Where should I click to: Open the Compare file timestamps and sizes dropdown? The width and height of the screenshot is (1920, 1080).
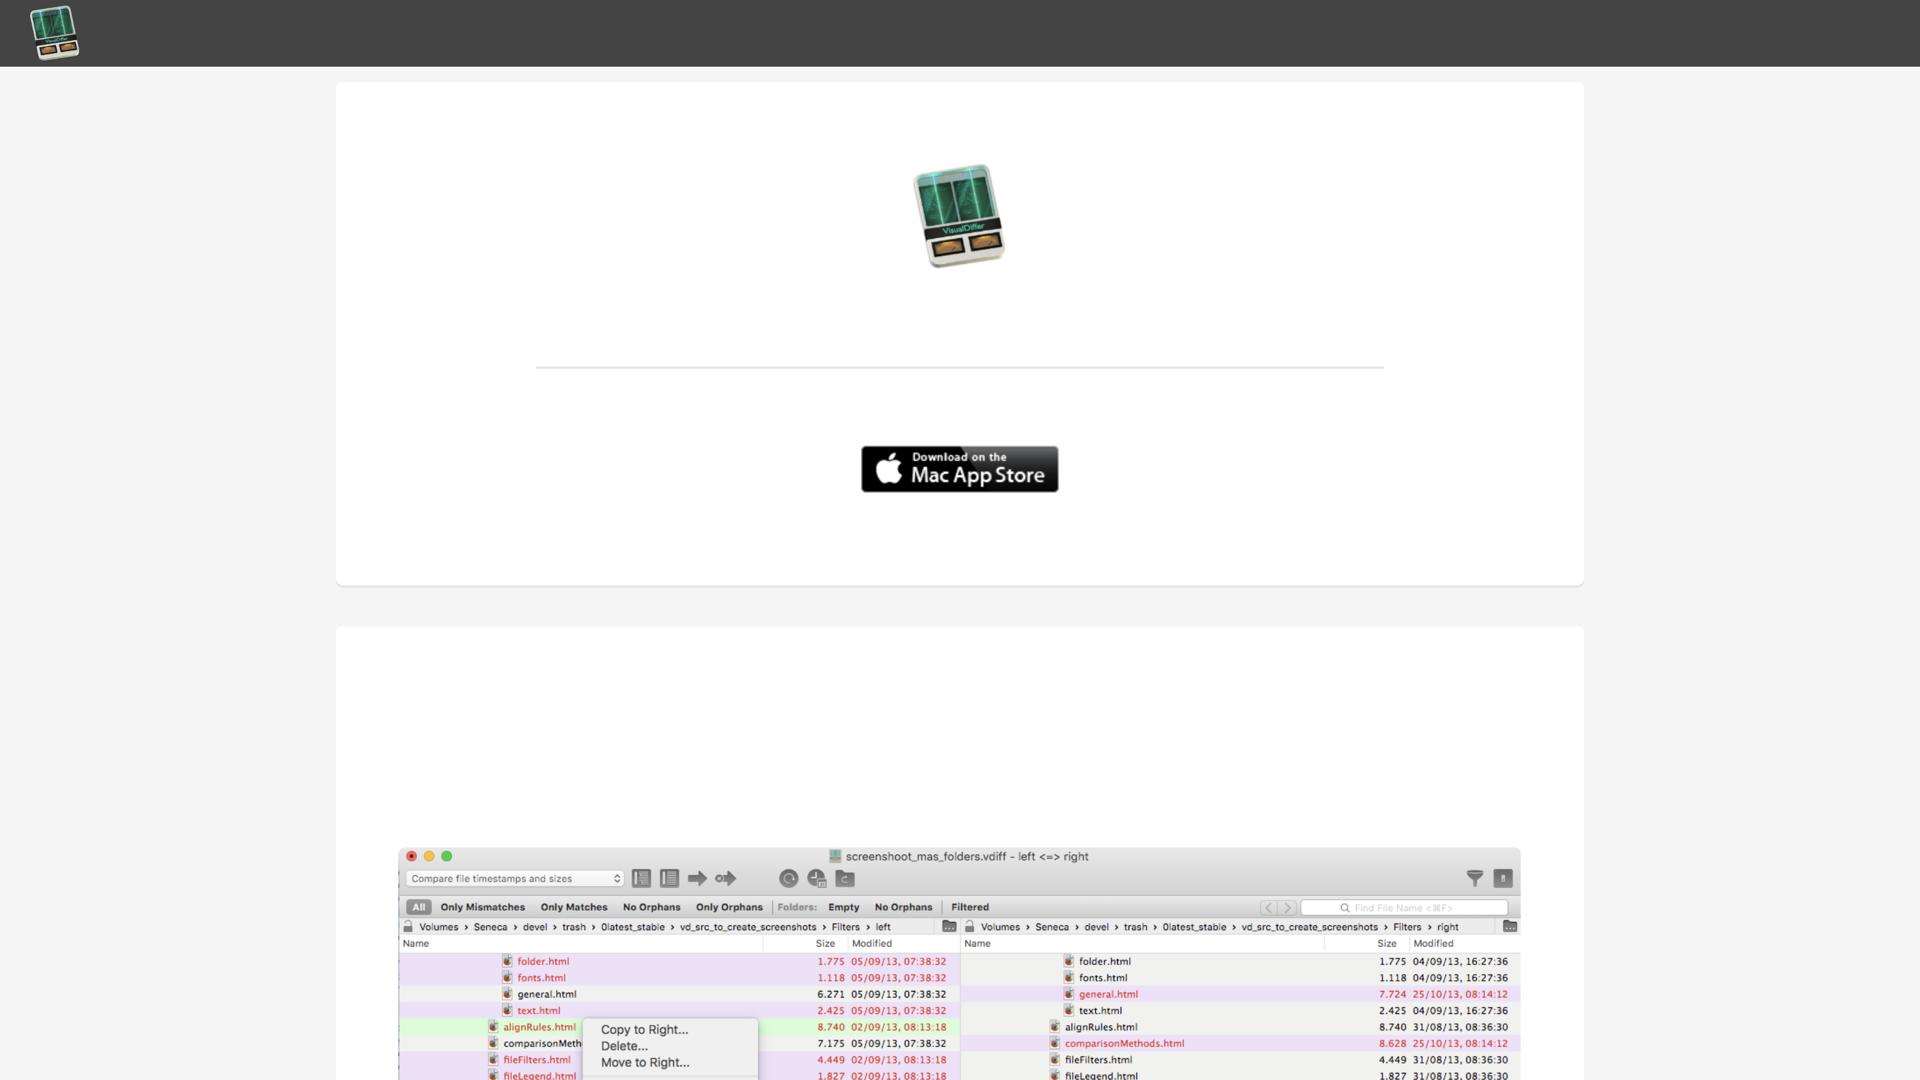click(x=514, y=879)
